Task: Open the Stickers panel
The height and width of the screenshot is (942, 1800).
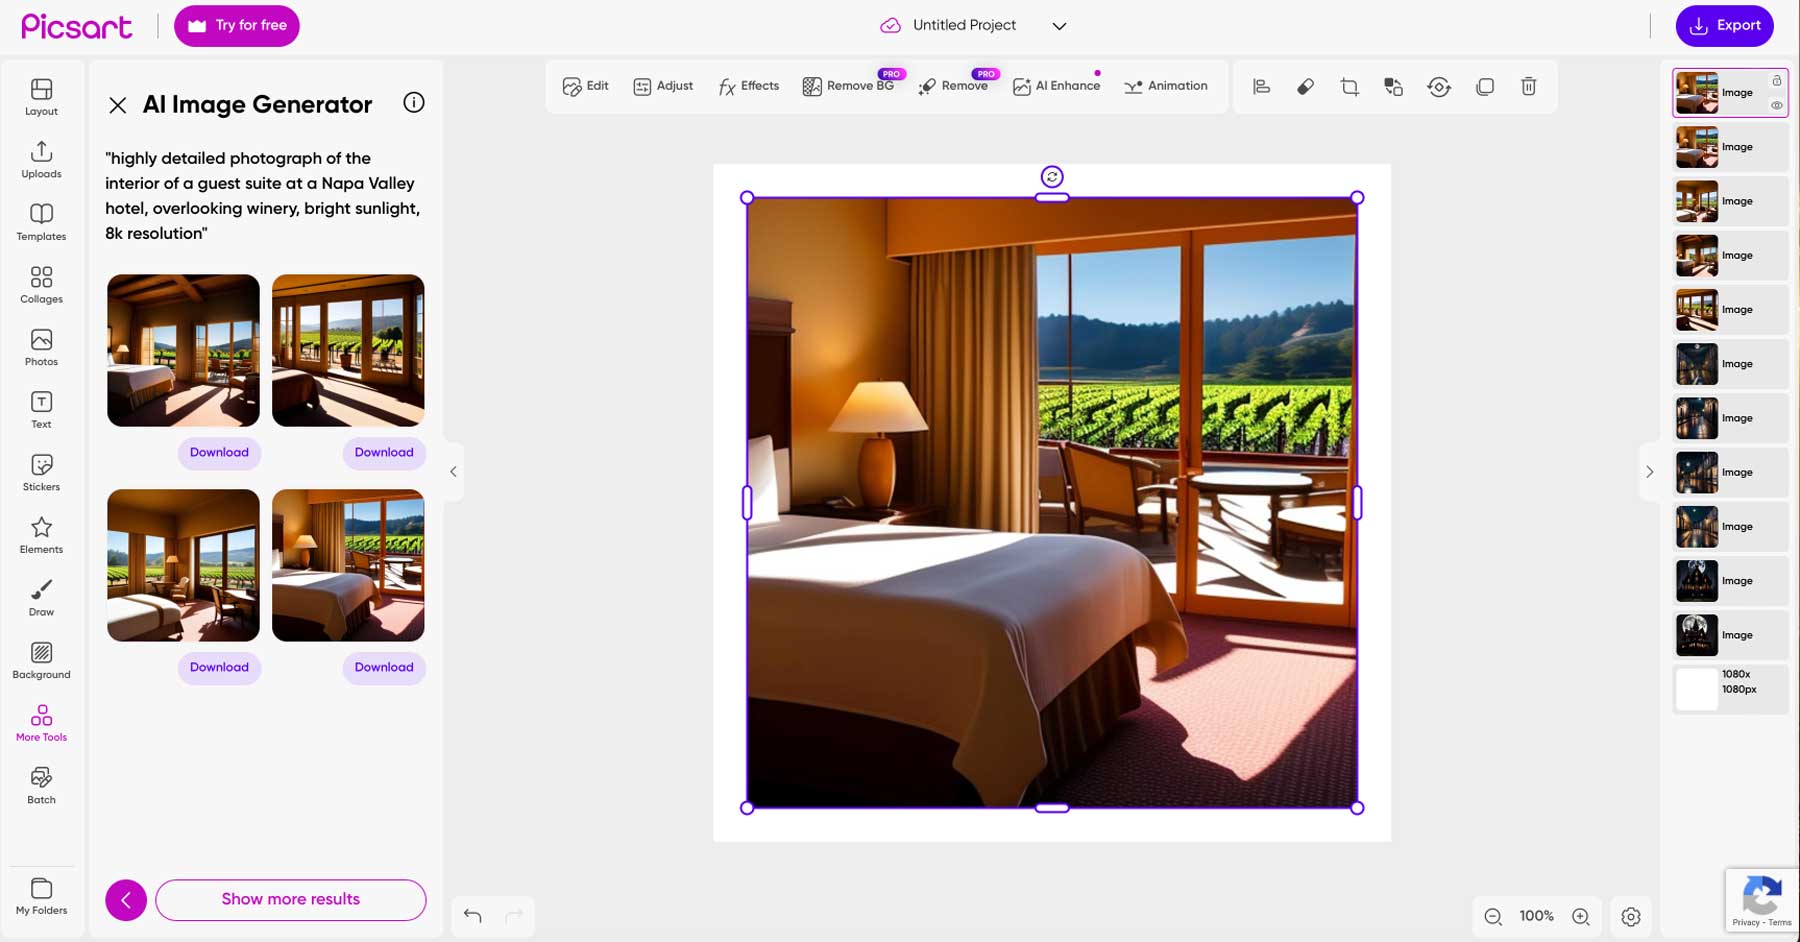Action: (41, 471)
